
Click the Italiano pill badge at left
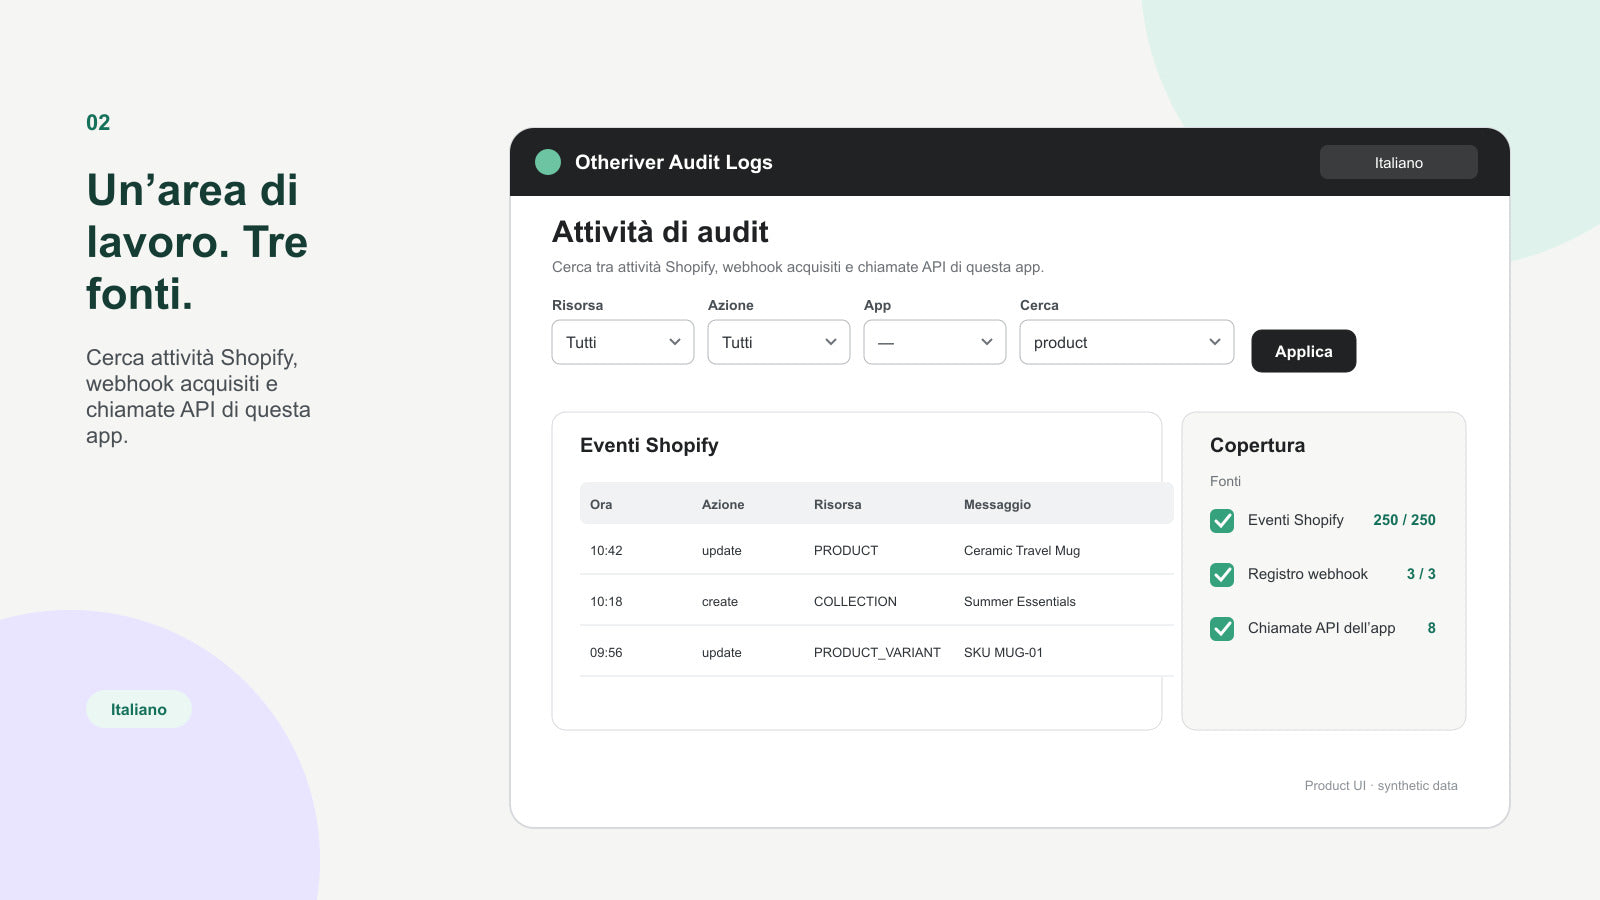tap(139, 709)
